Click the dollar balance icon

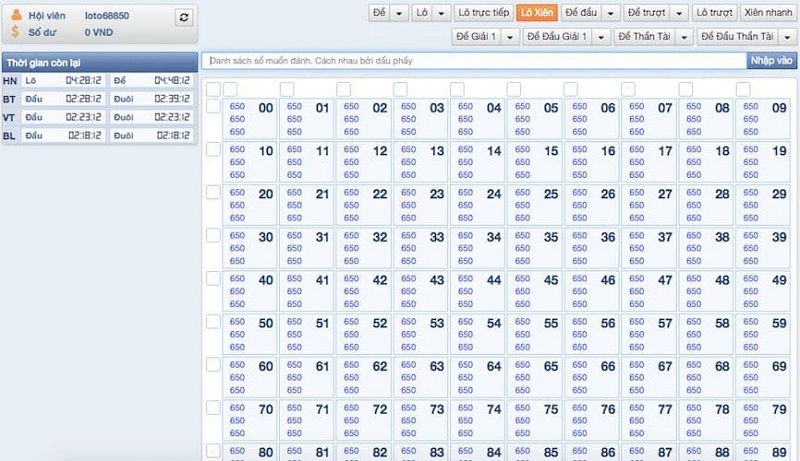[x=15, y=32]
